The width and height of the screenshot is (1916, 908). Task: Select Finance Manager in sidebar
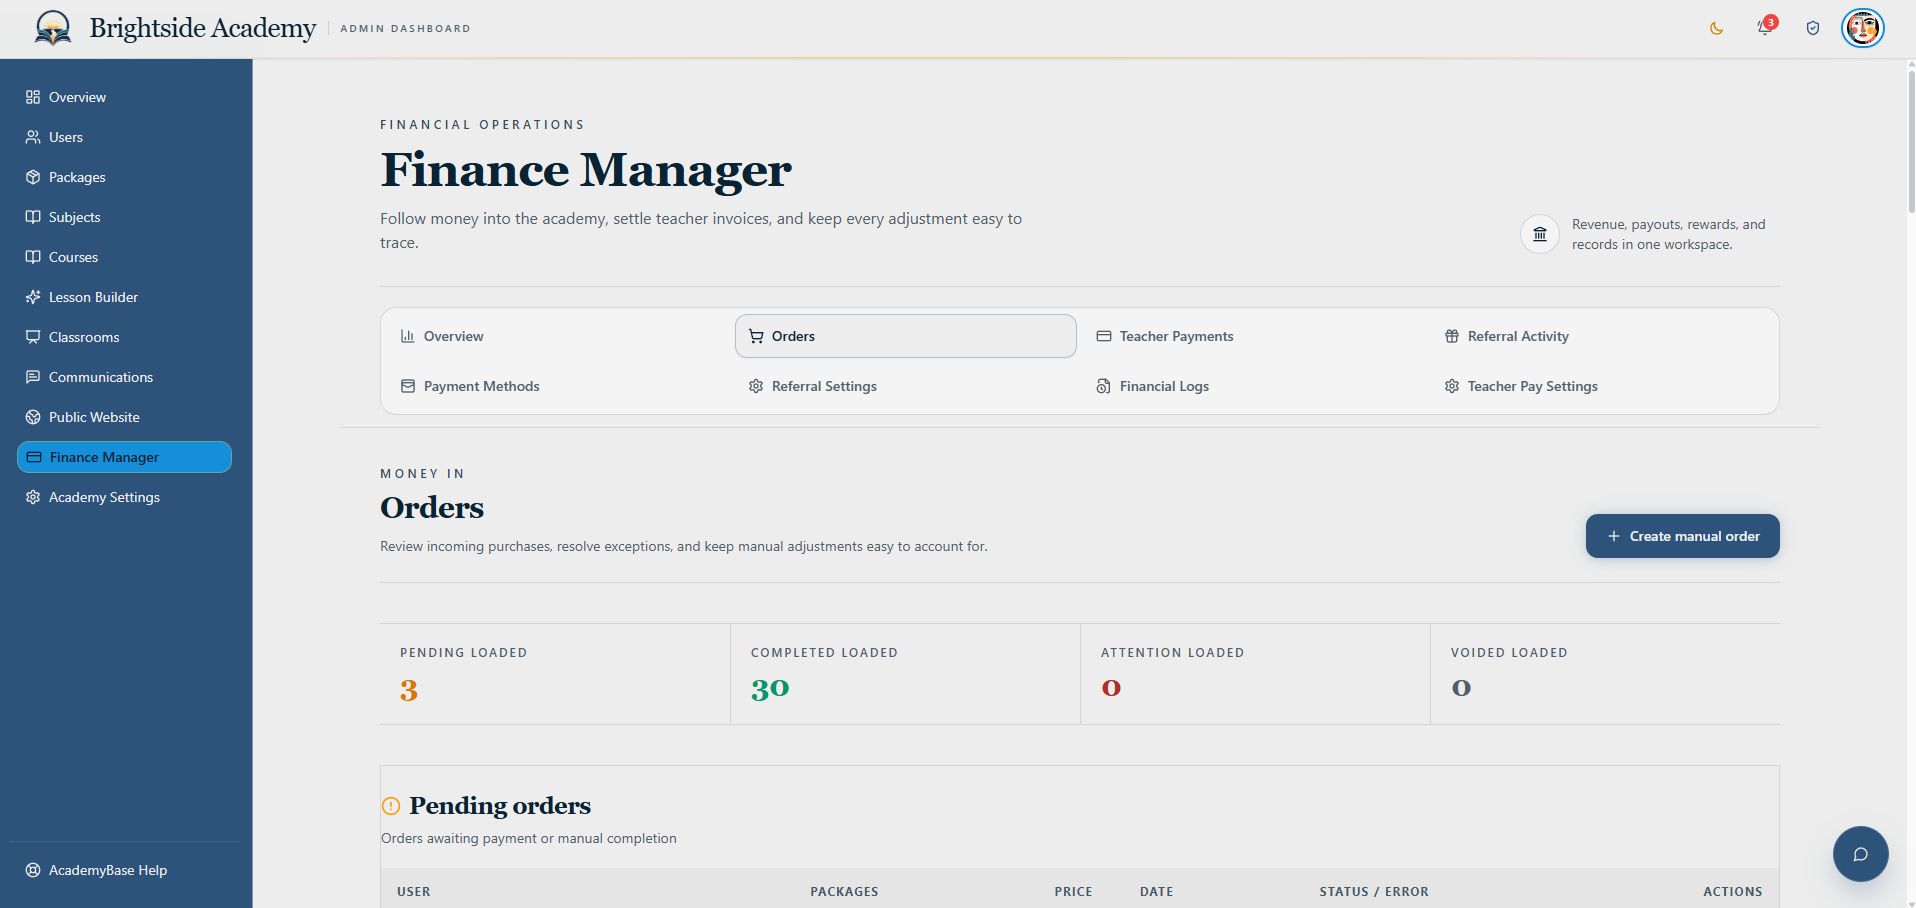124,457
